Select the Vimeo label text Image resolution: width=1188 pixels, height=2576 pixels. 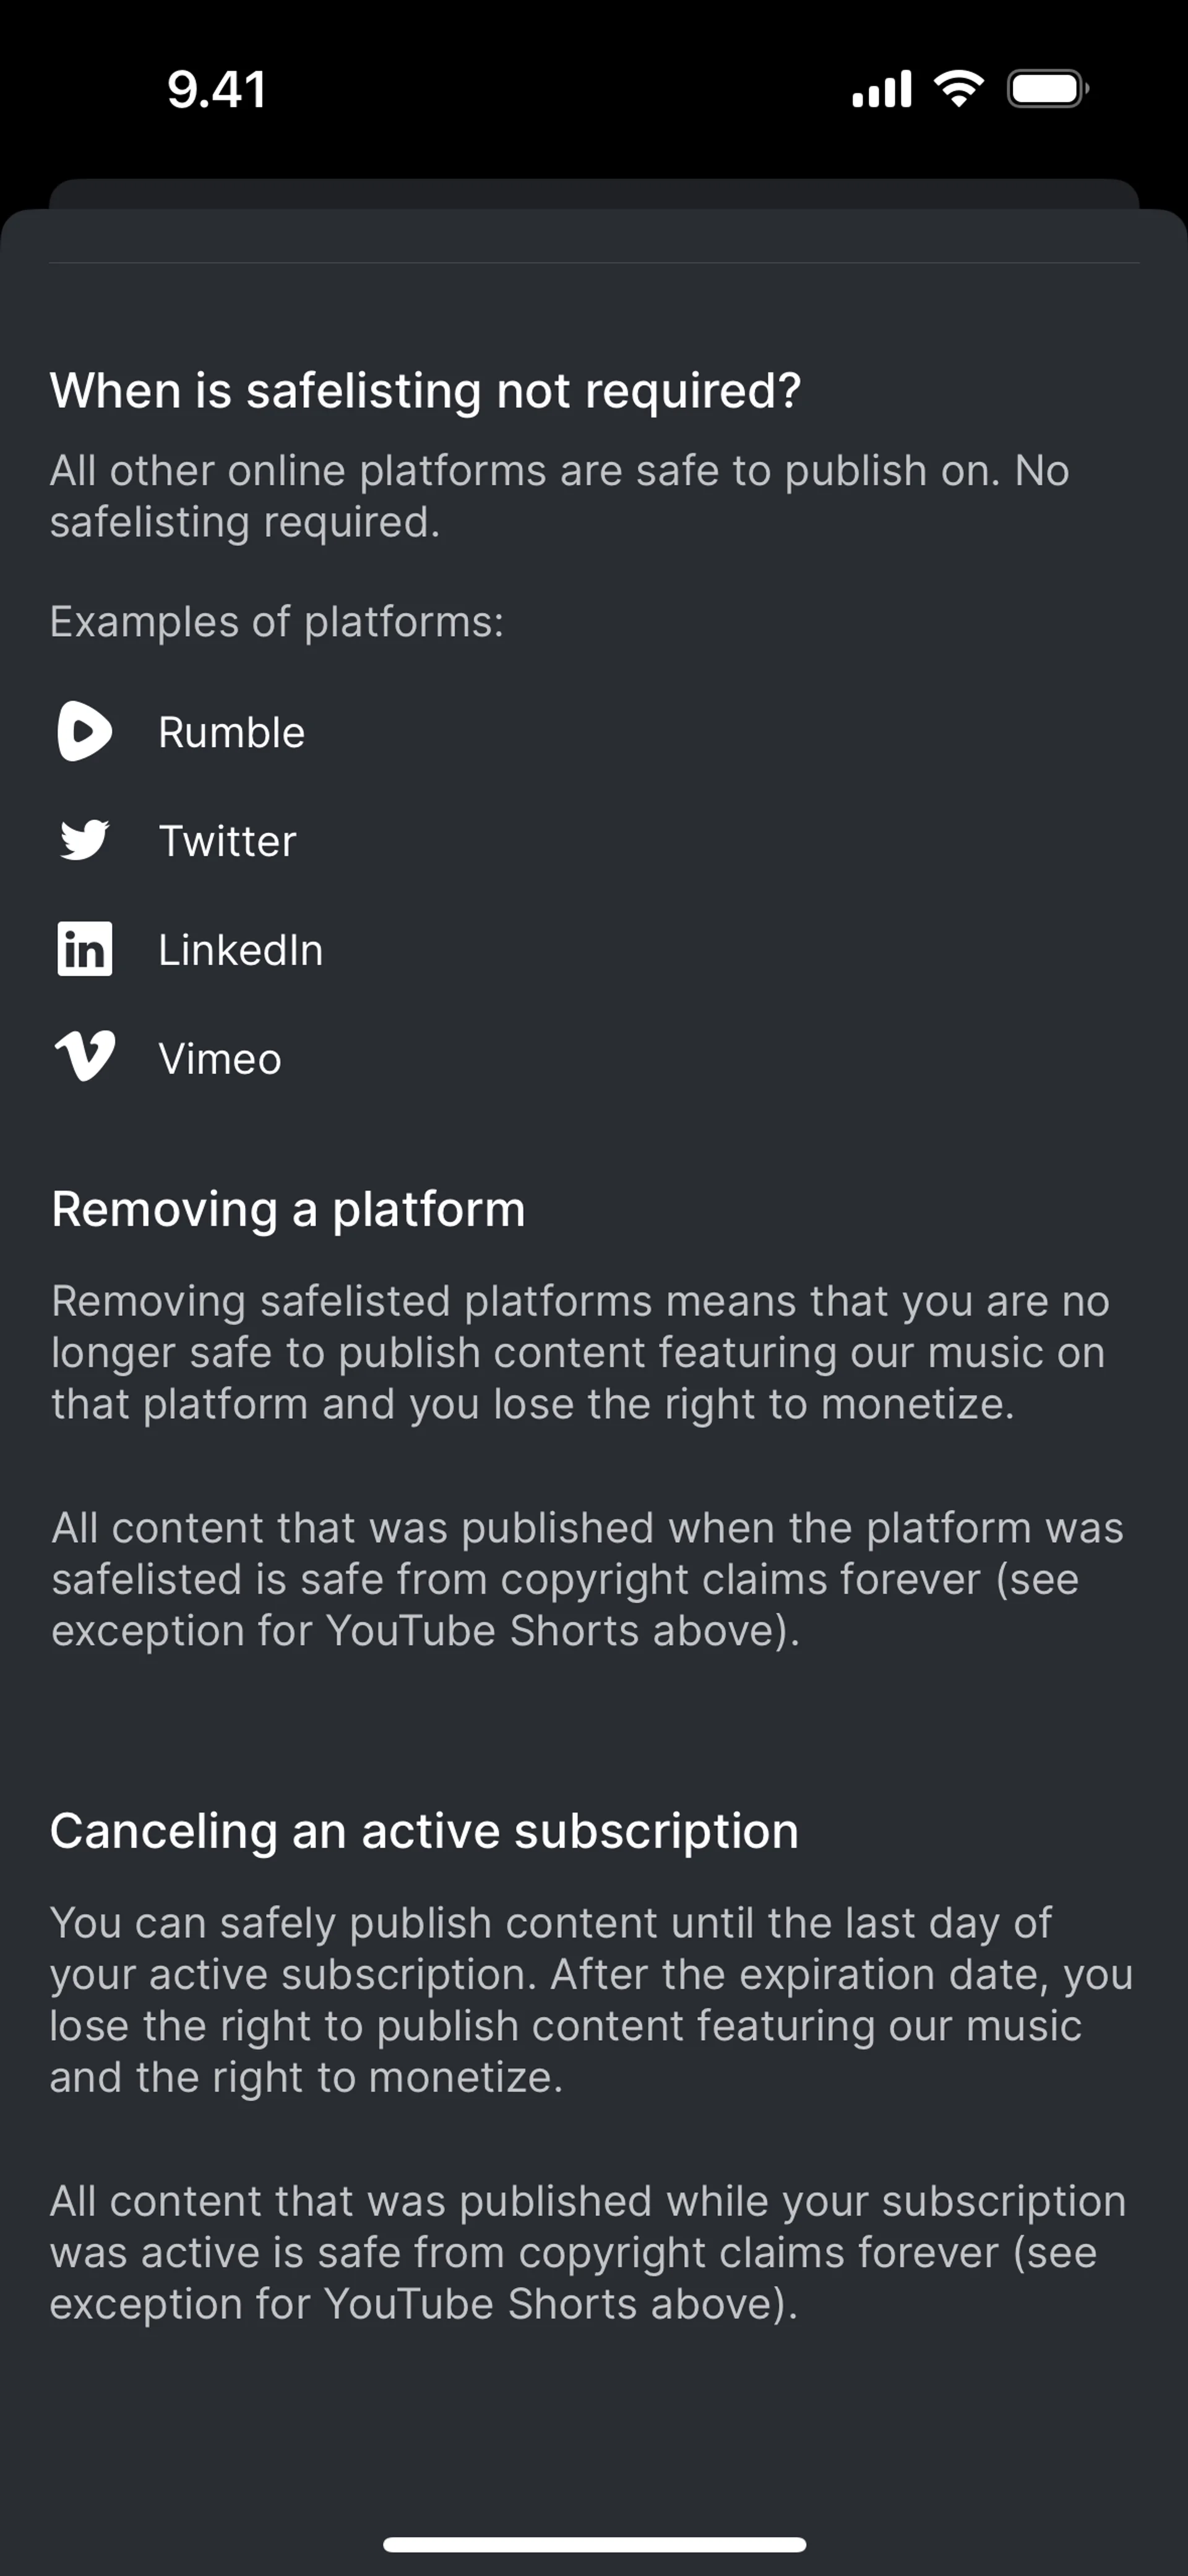pyautogui.click(x=220, y=1059)
